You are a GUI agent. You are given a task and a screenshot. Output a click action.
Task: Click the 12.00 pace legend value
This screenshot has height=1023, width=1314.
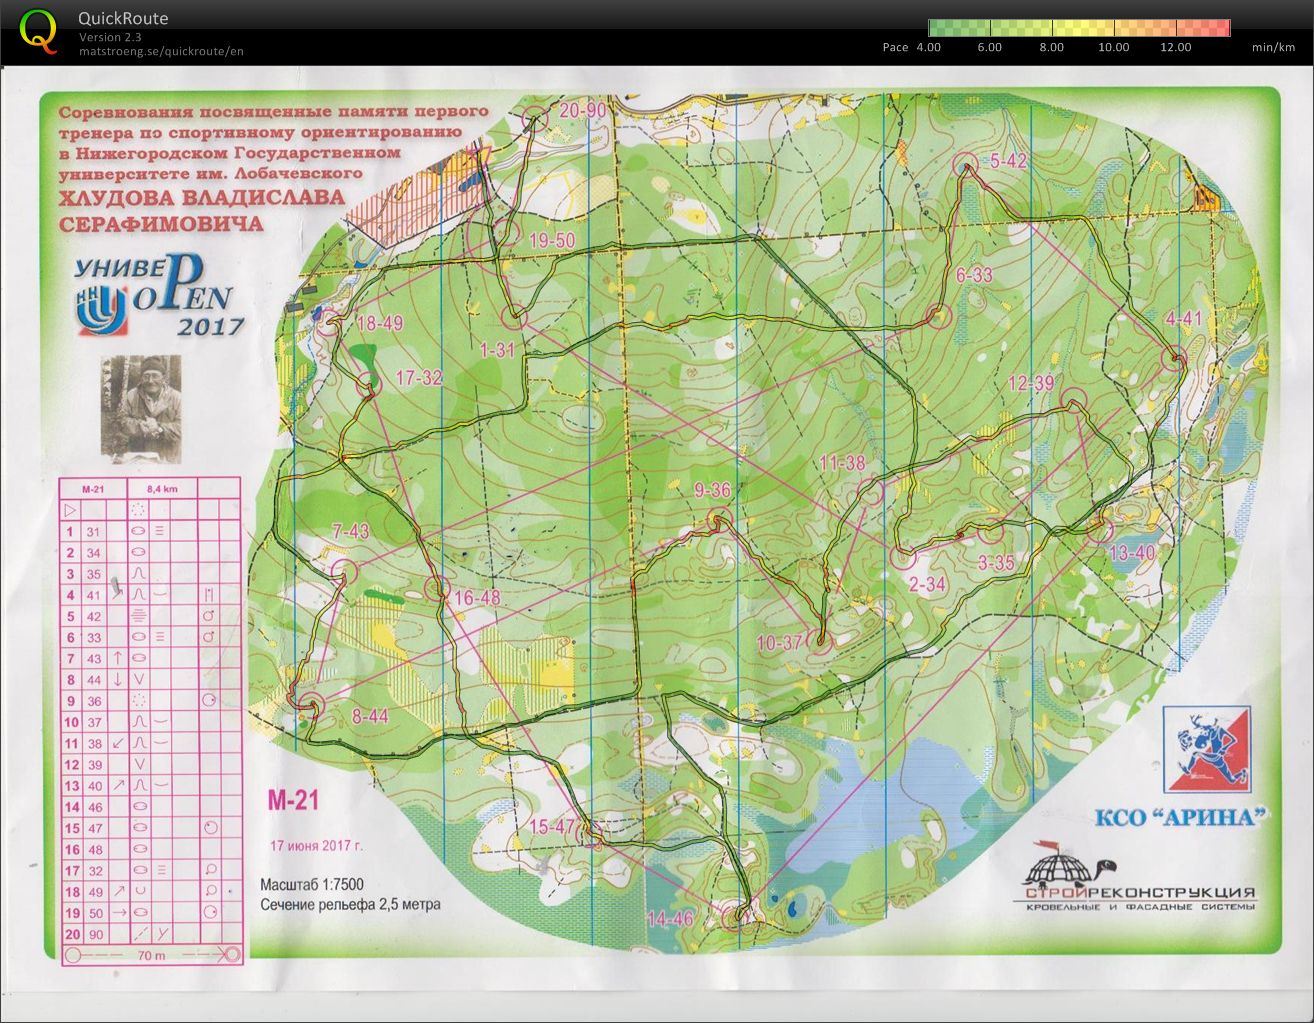tap(1175, 47)
